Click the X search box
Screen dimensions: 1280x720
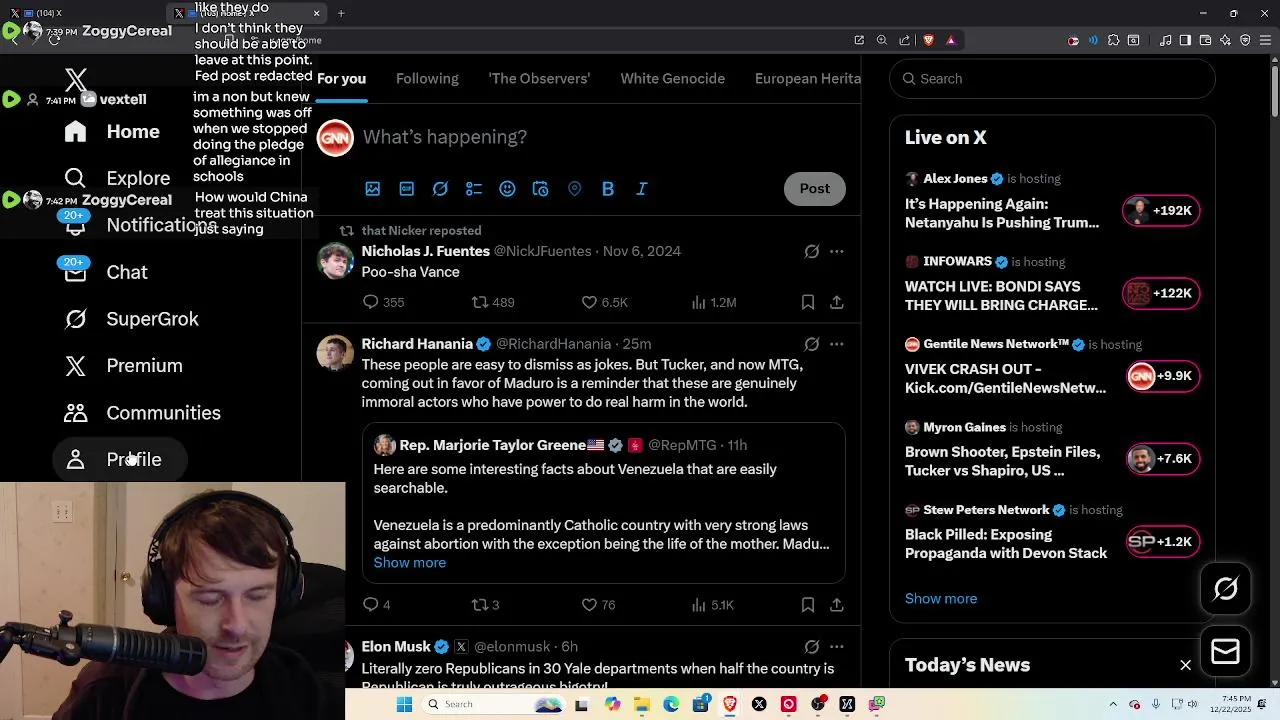(1052, 79)
